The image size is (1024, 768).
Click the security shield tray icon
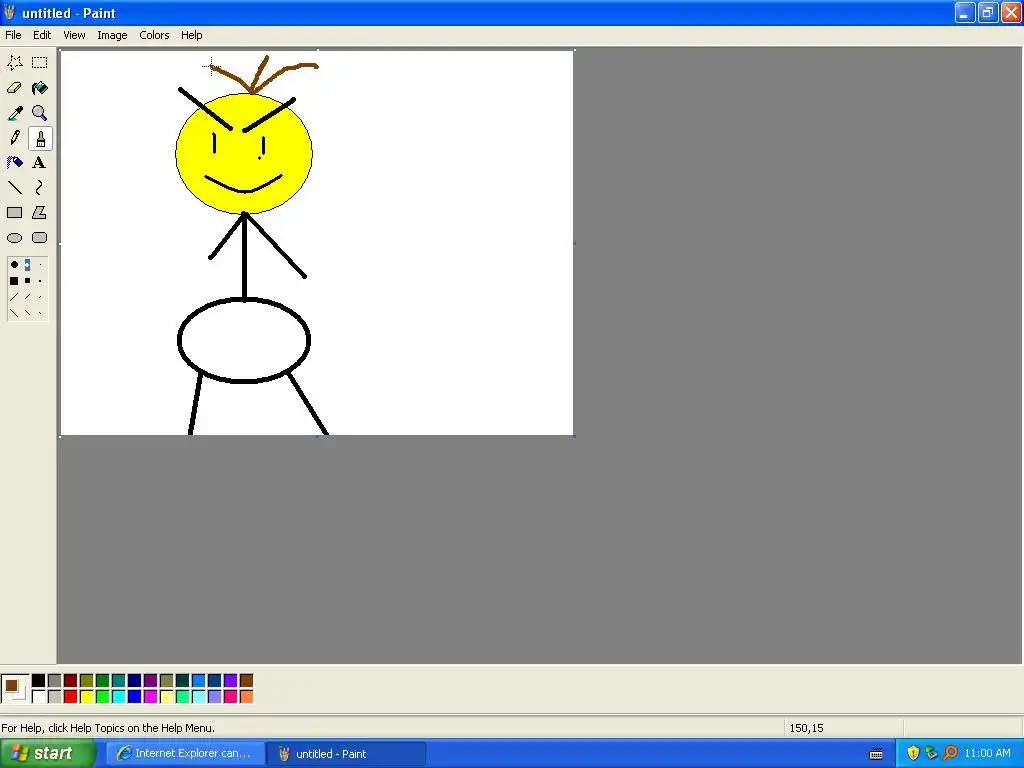pyautogui.click(x=913, y=754)
